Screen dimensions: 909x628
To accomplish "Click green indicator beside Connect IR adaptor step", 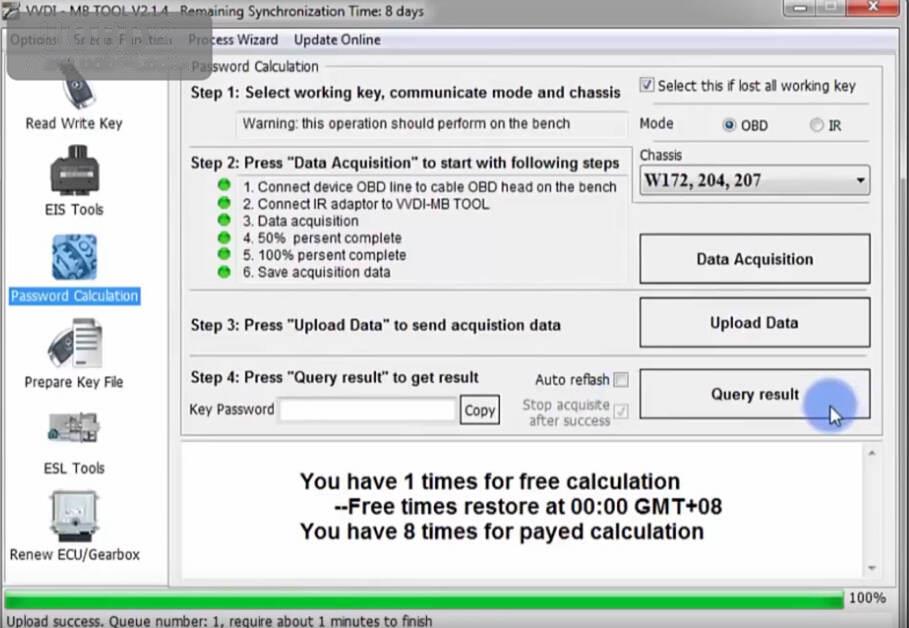I will click(x=224, y=203).
